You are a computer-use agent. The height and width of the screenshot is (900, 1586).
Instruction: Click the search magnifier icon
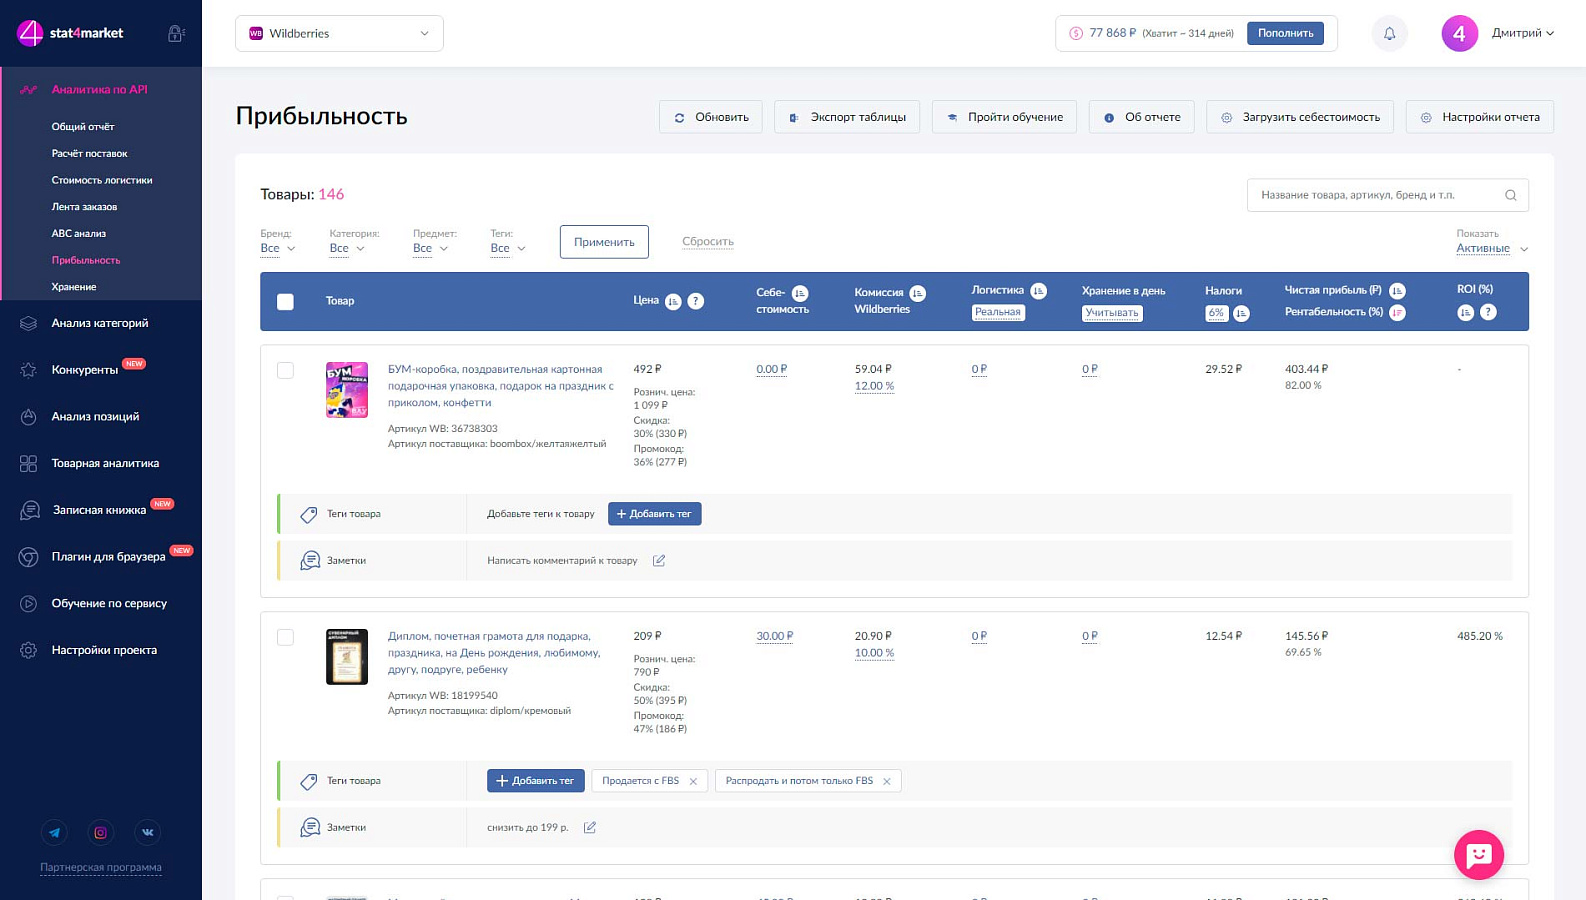pyautogui.click(x=1511, y=195)
